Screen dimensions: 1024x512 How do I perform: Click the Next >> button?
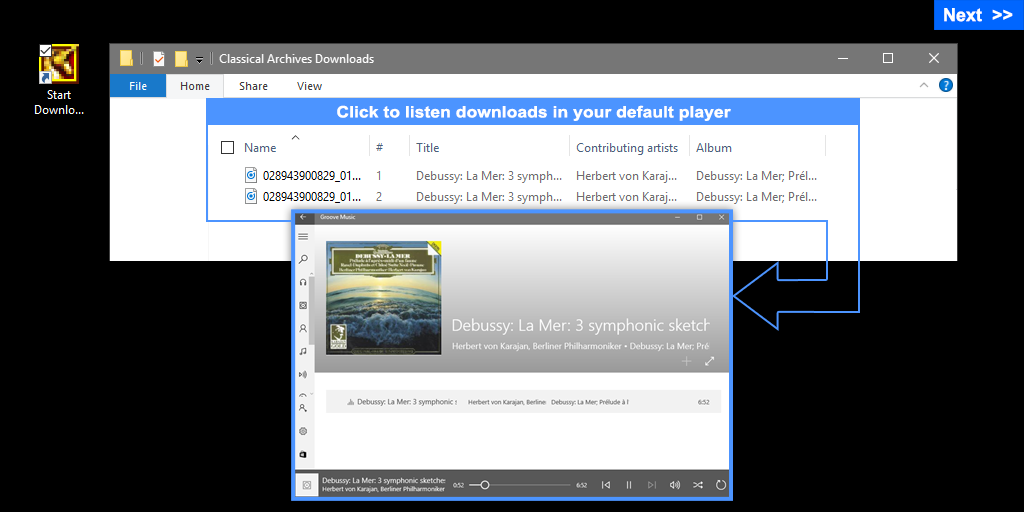pyautogui.click(x=977, y=15)
